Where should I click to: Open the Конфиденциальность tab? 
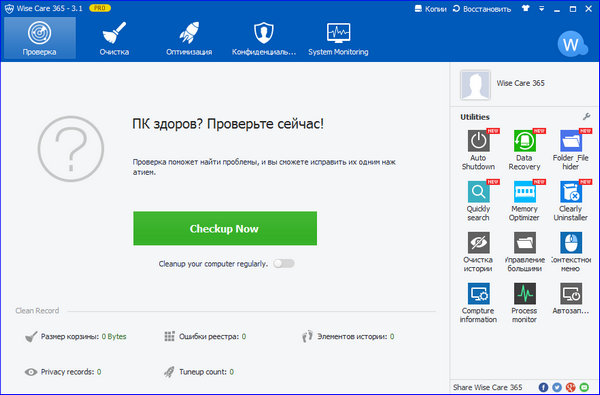[x=264, y=38]
